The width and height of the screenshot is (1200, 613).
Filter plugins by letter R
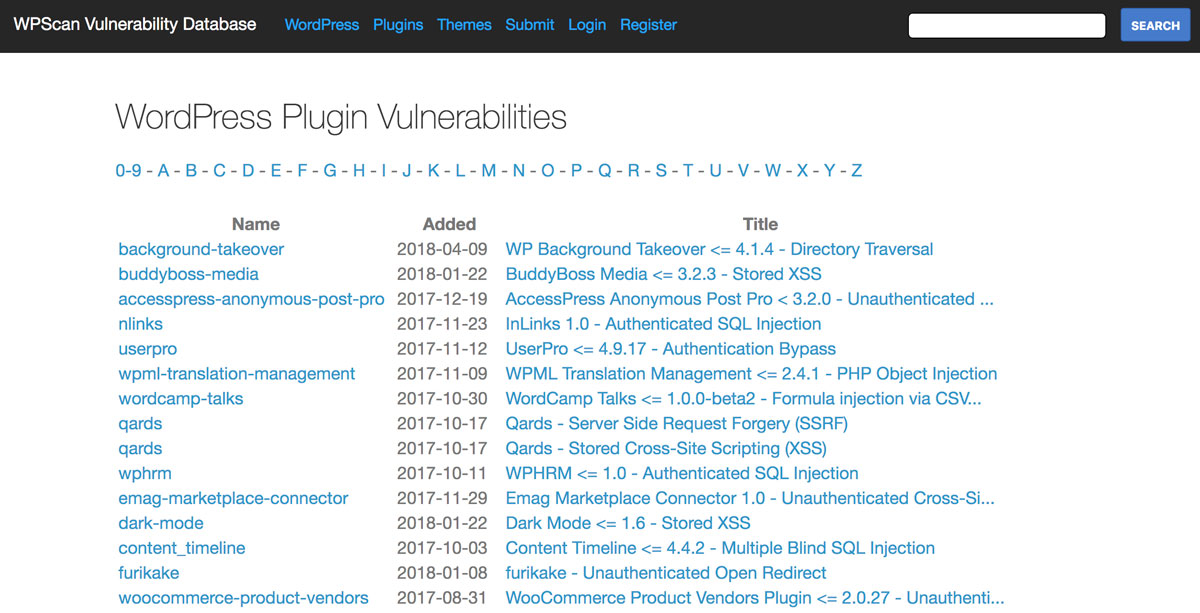point(634,171)
